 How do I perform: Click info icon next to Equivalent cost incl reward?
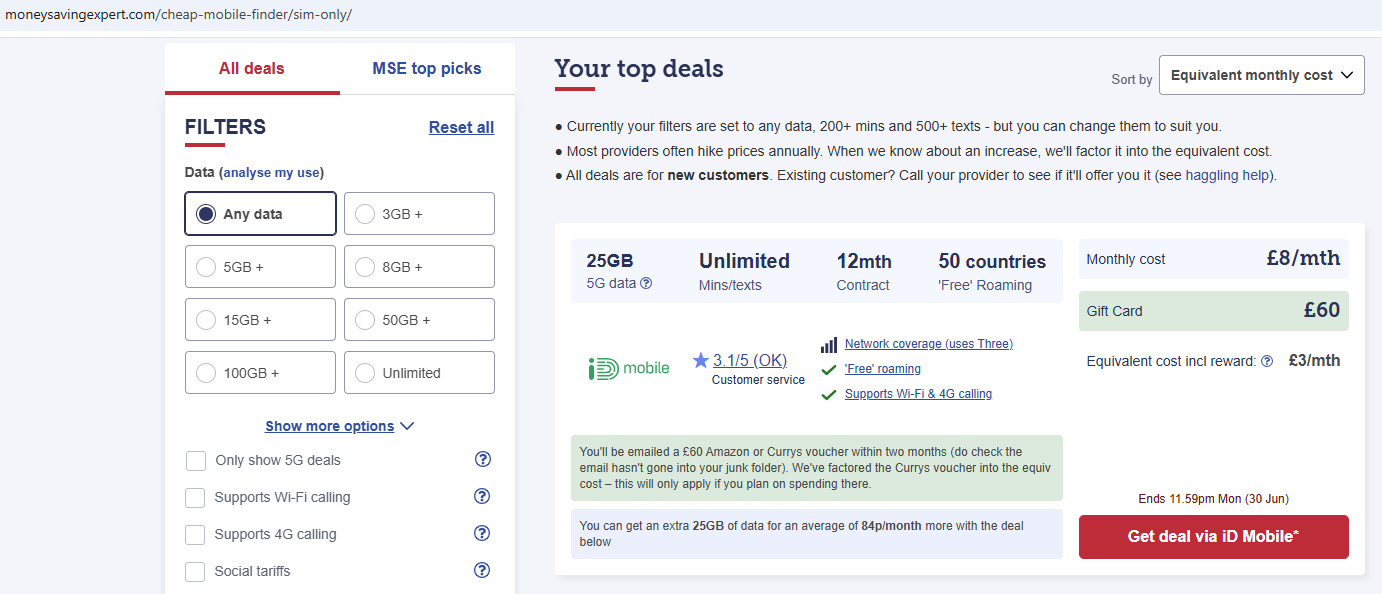[1267, 361]
